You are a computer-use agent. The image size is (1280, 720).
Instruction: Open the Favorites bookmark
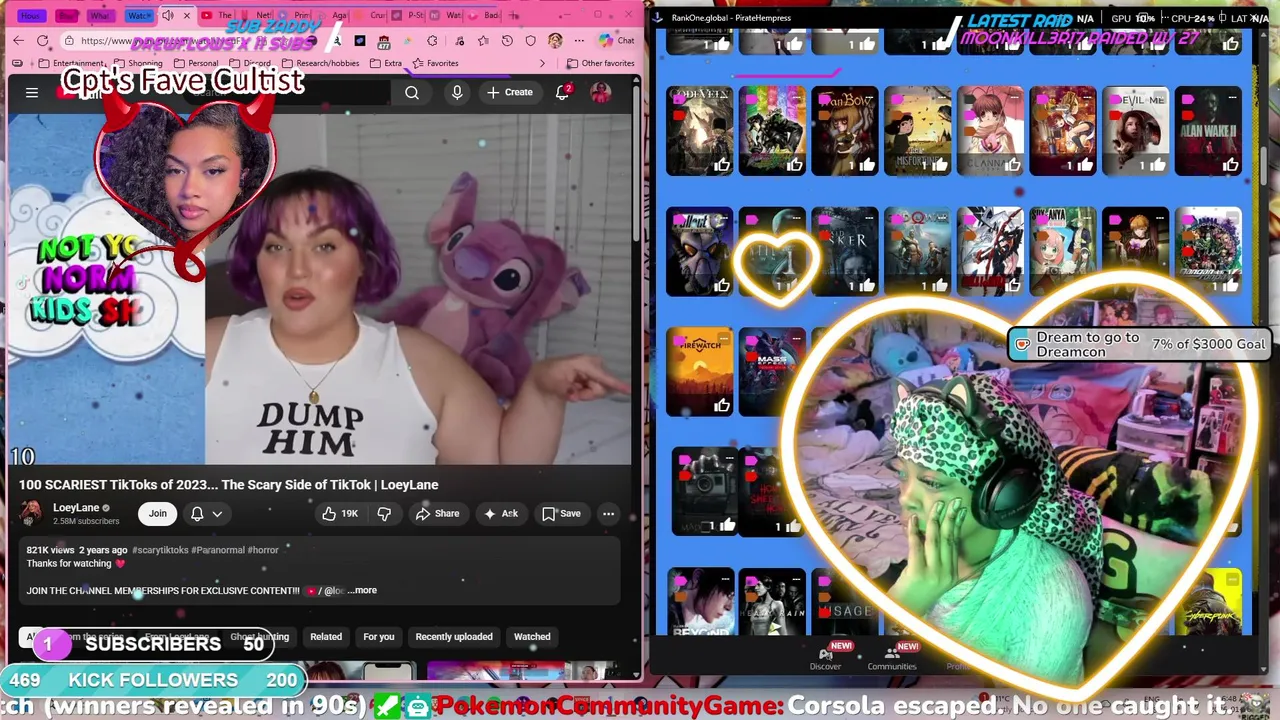(x=435, y=63)
